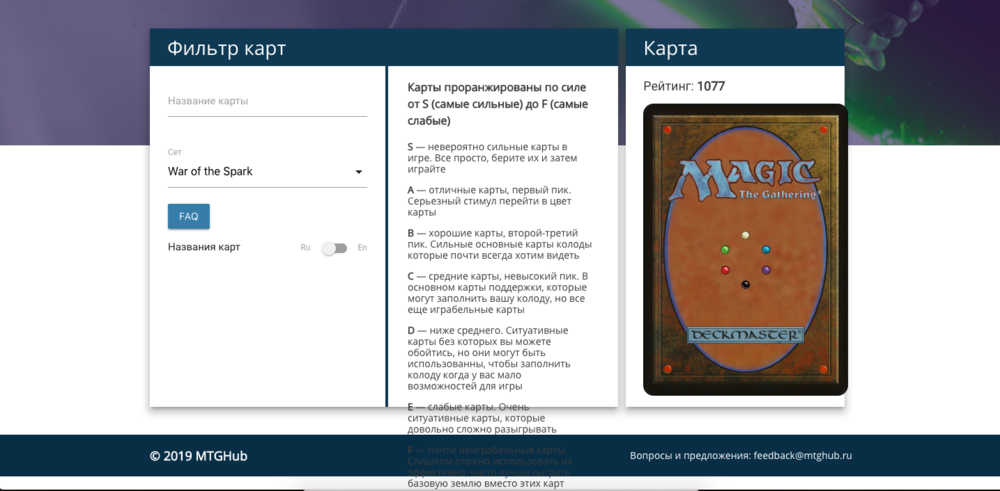Click the white mana dot on the card
1000x491 pixels.
[x=745, y=235]
